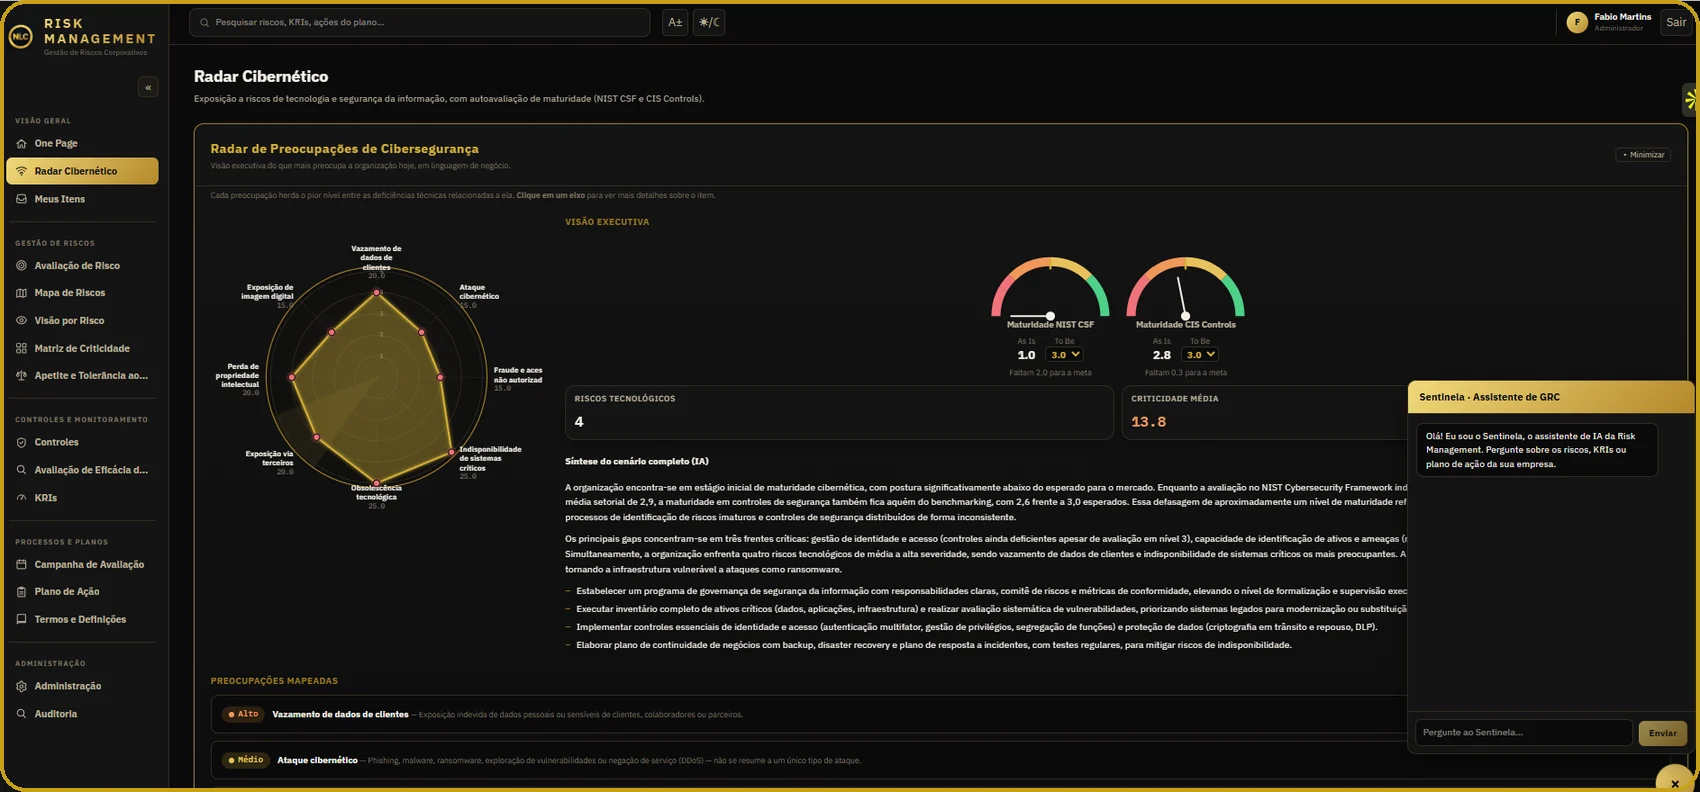
Task: Click the Fabio Martins user avatar
Action: [1577, 22]
